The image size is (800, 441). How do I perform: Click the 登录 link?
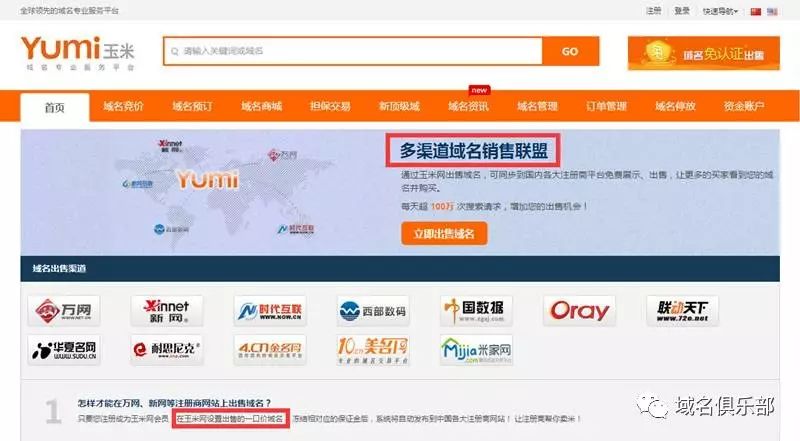pyautogui.click(x=682, y=11)
